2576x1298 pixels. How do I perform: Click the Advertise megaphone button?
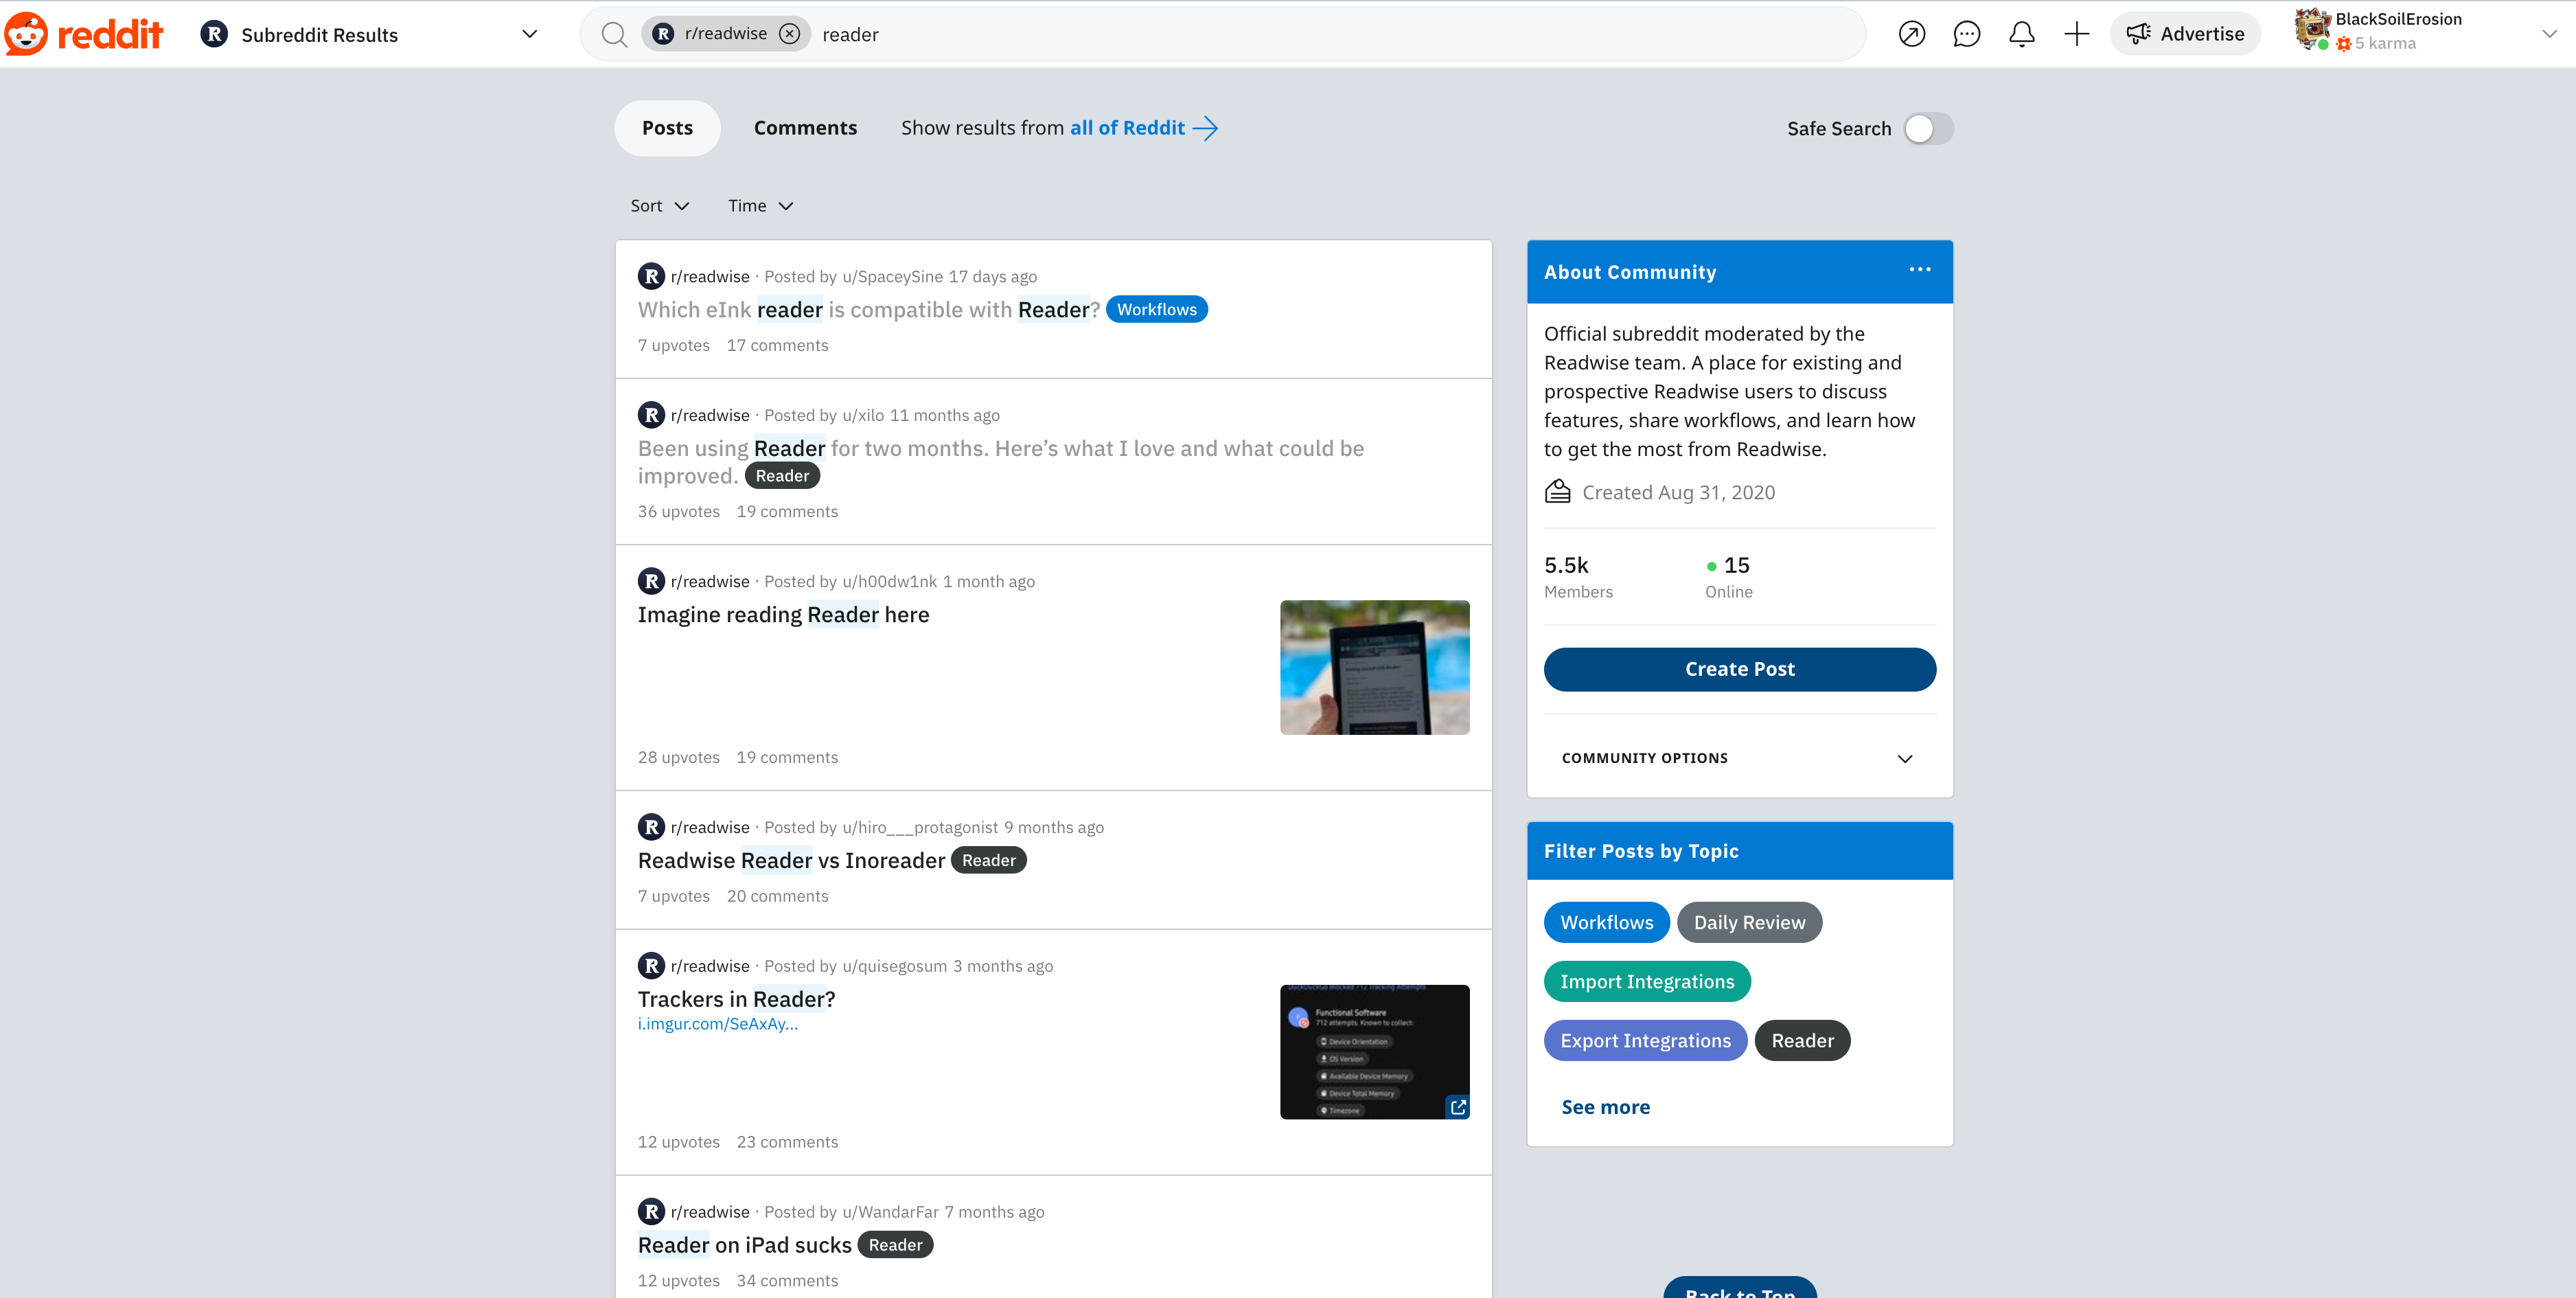[2185, 34]
